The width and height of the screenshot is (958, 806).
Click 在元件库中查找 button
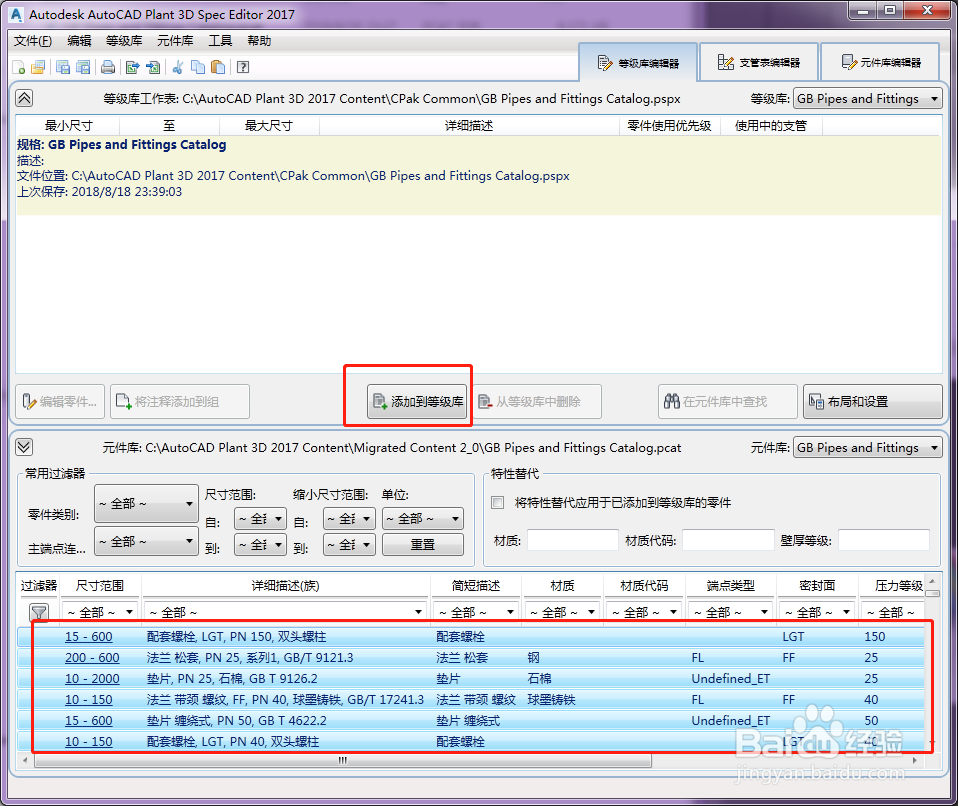tap(728, 401)
